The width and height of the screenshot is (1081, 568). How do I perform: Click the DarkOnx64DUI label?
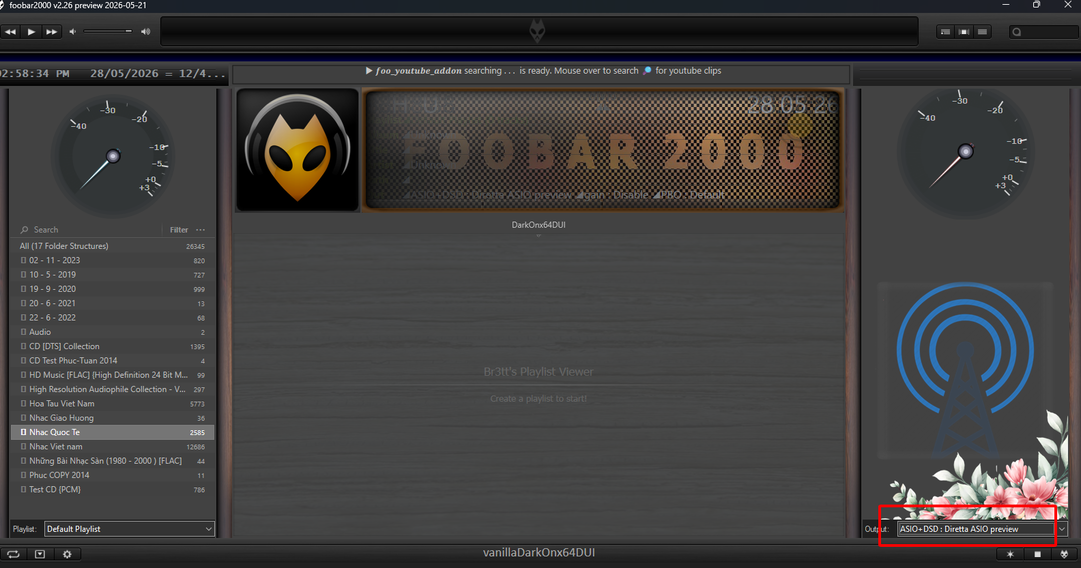(x=538, y=225)
